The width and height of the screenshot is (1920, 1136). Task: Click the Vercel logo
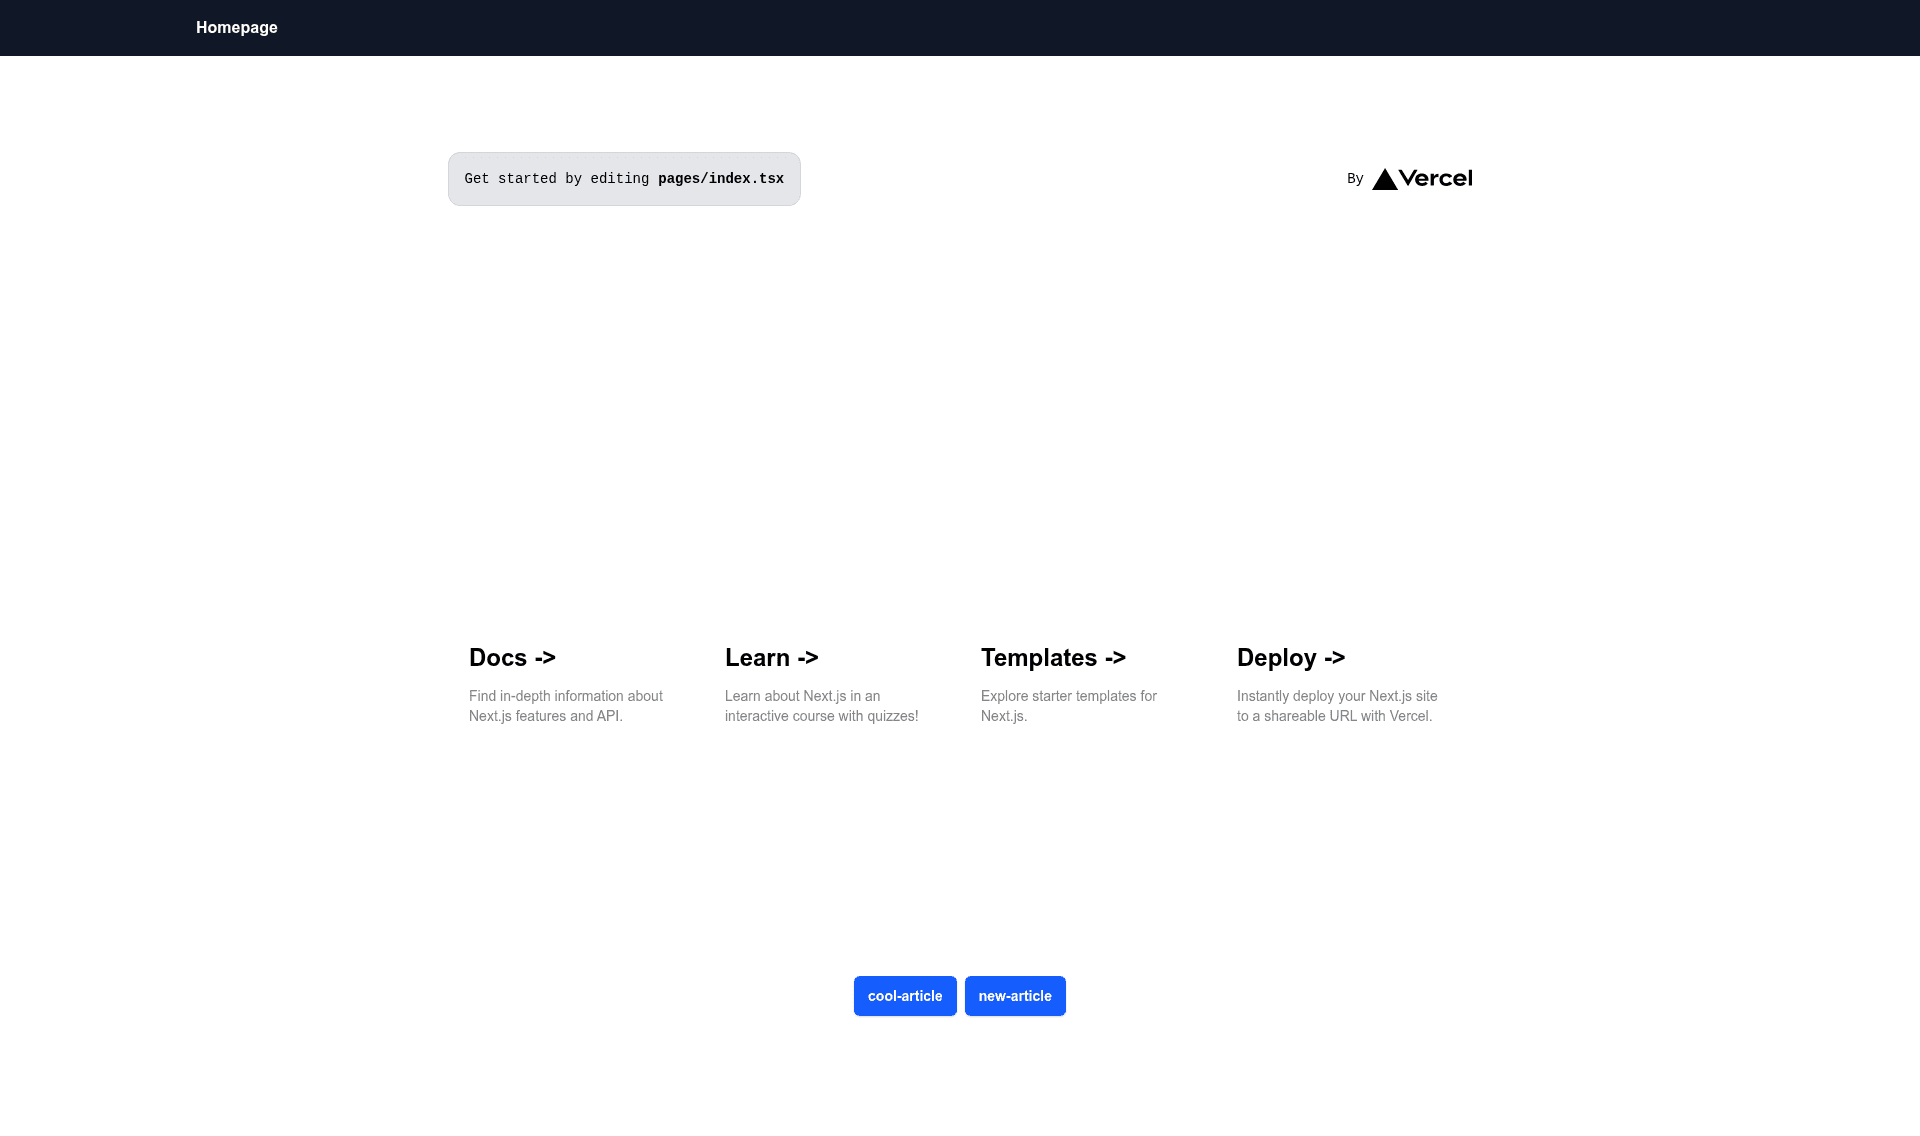[x=1422, y=179]
